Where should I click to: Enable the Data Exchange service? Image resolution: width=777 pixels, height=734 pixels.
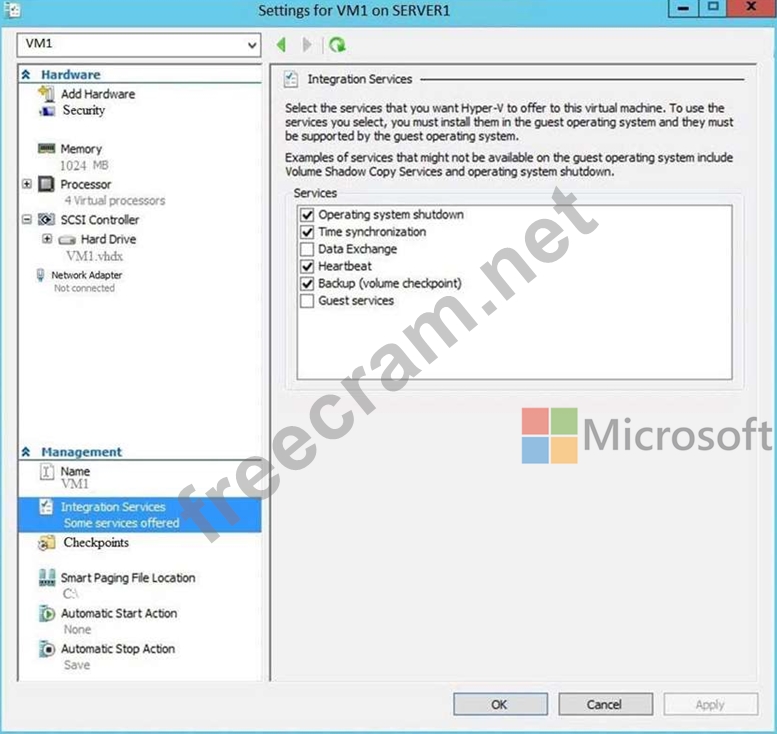307,249
